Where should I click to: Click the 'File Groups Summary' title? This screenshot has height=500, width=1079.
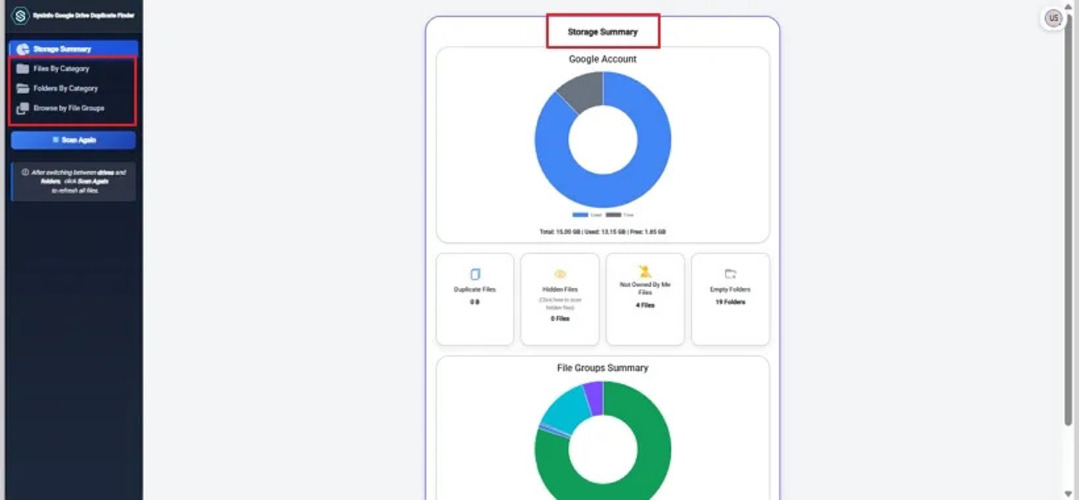[603, 368]
